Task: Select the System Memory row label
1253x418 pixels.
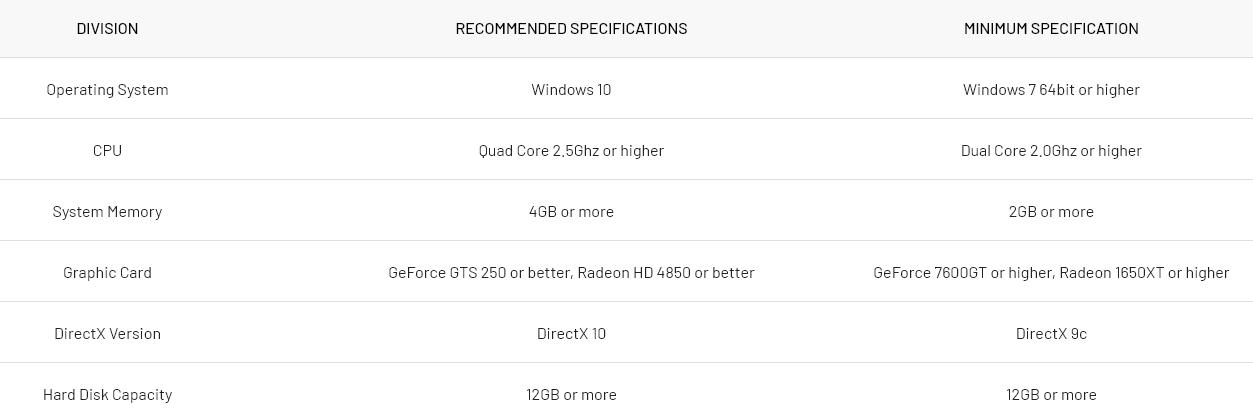Action: coord(107,211)
